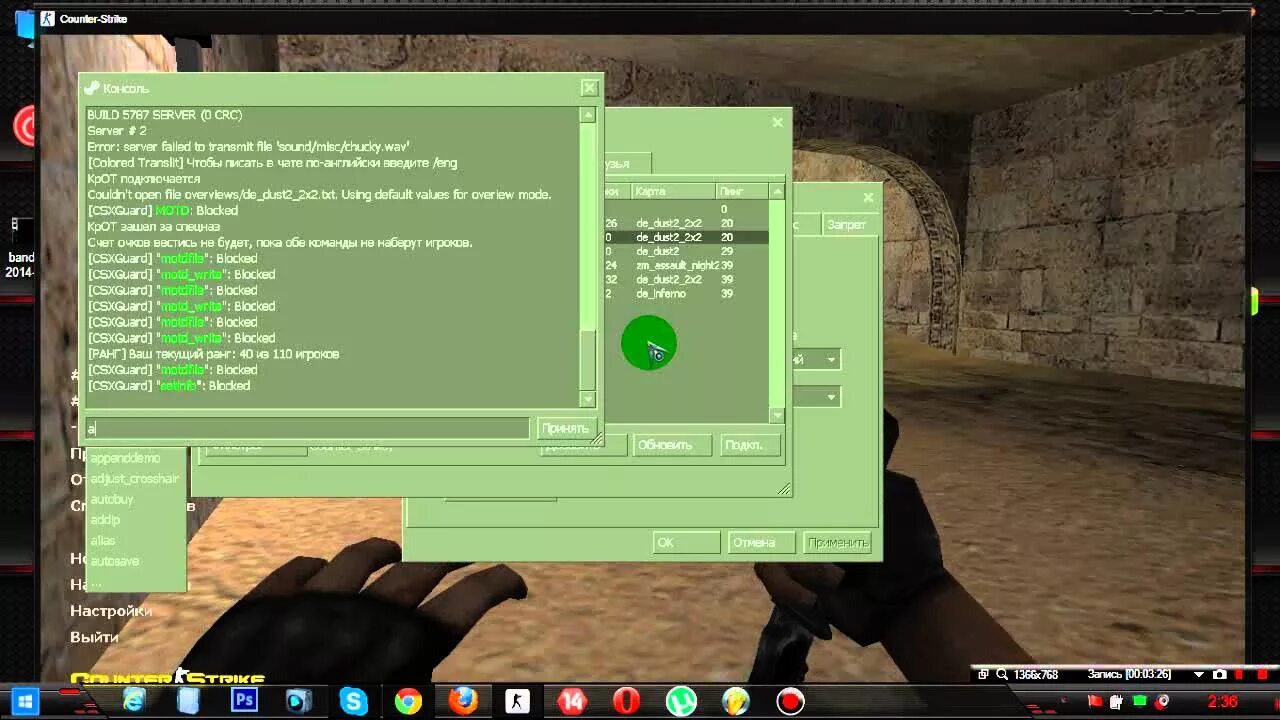1280x720 pixels.
Task: Open Internet Explorer from the taskbar
Action: click(x=133, y=701)
